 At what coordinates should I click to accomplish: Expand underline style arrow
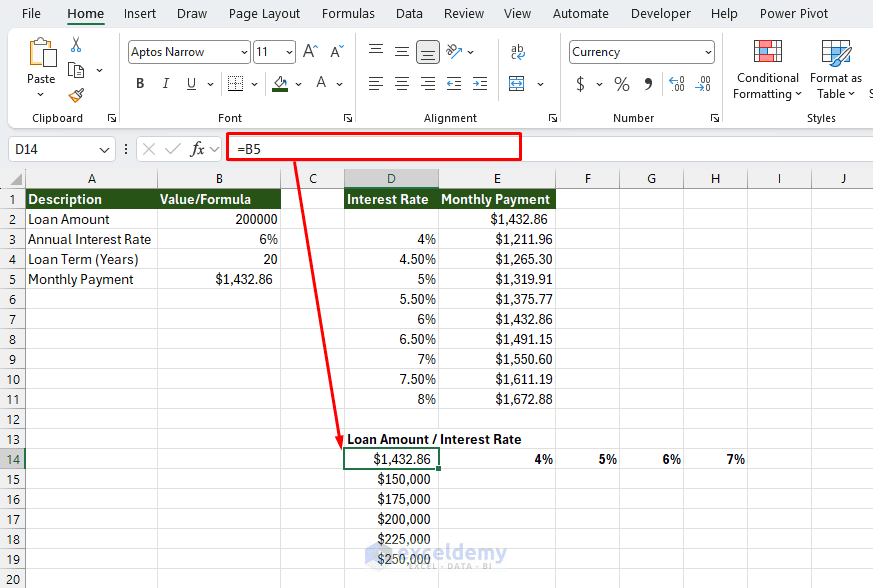click(210, 84)
